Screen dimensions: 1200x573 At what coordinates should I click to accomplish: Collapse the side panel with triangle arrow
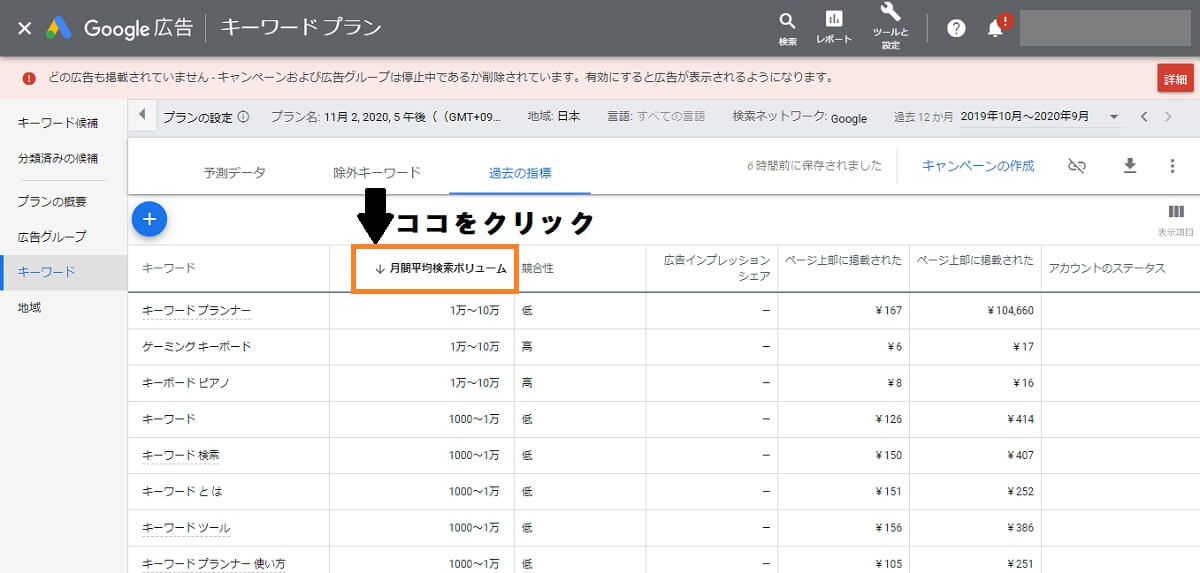pos(142,116)
